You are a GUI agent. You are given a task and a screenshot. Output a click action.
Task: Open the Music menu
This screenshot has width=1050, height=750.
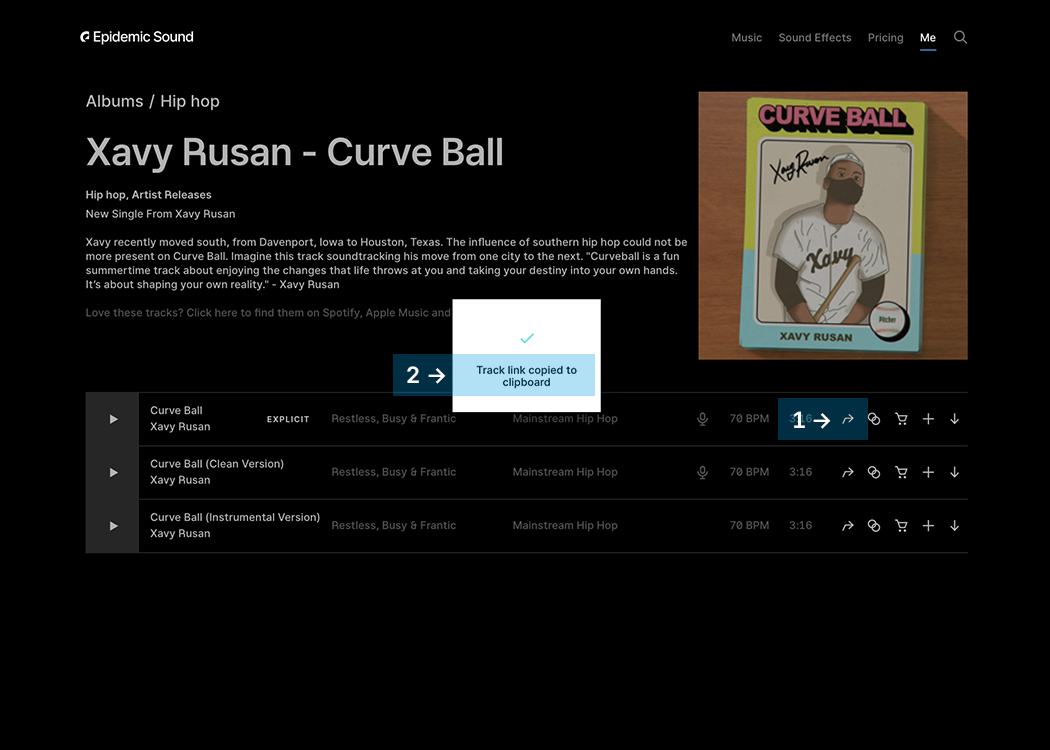(746, 38)
